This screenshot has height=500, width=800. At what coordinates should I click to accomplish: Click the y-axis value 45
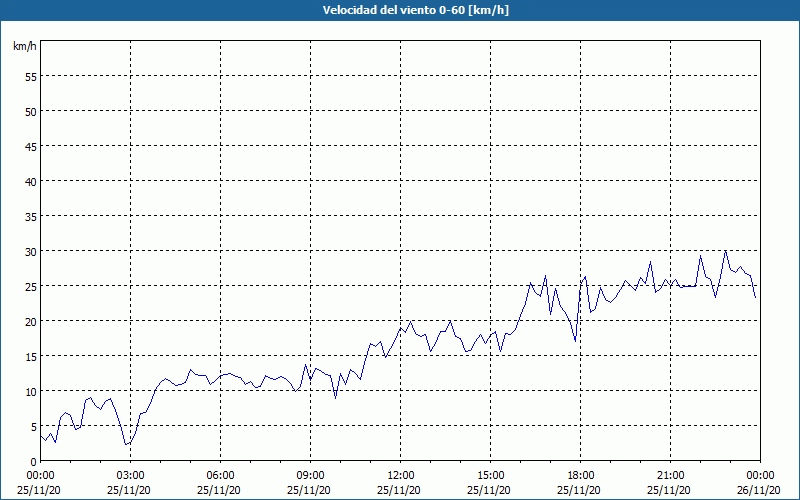pyautogui.click(x=31, y=147)
